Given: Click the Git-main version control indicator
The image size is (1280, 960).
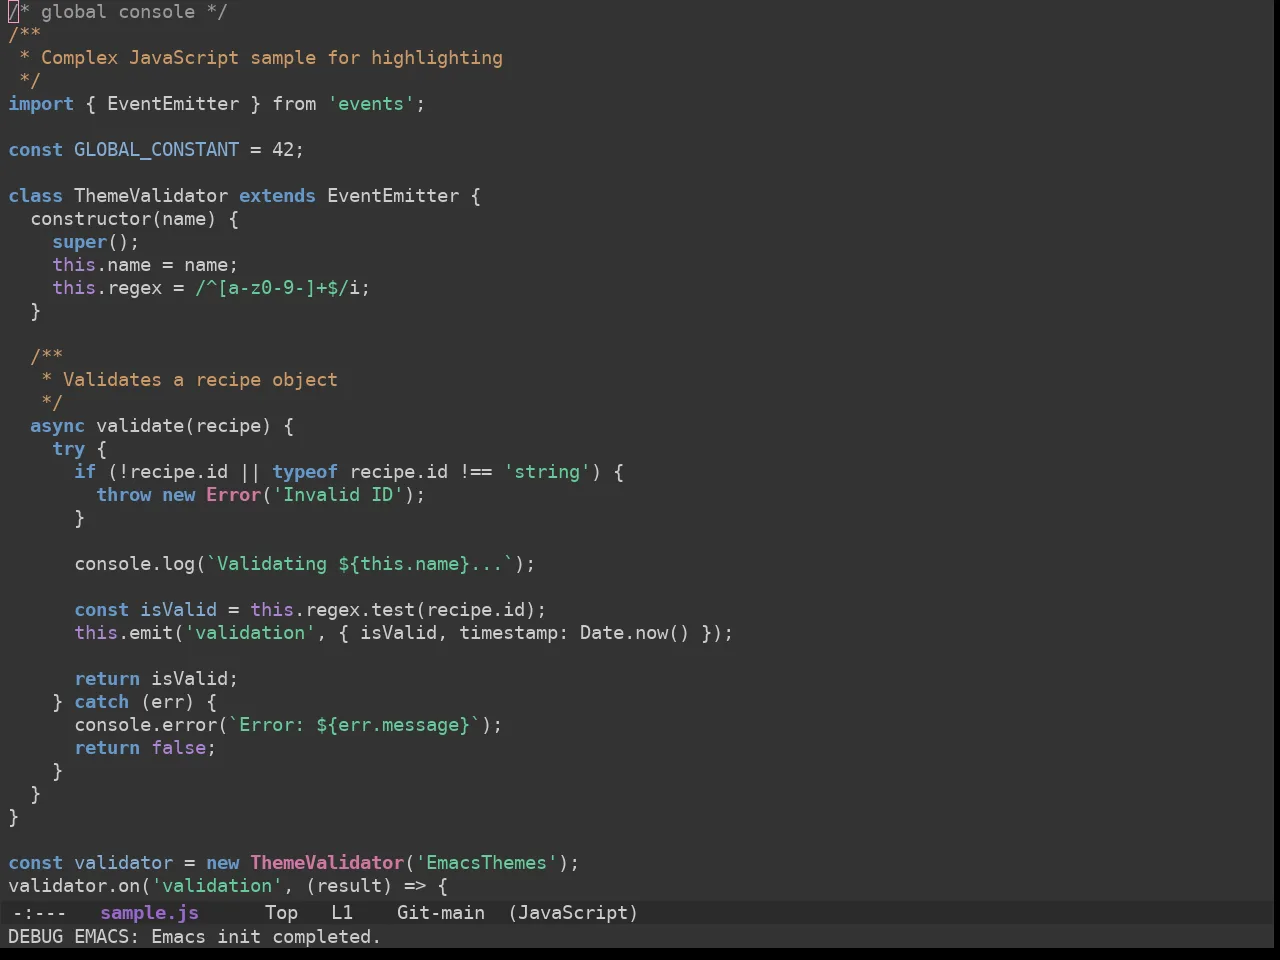Looking at the screenshot, I should (441, 913).
